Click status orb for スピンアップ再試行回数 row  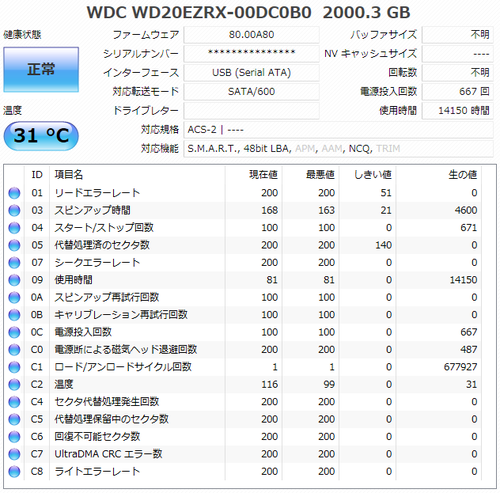tap(14, 297)
